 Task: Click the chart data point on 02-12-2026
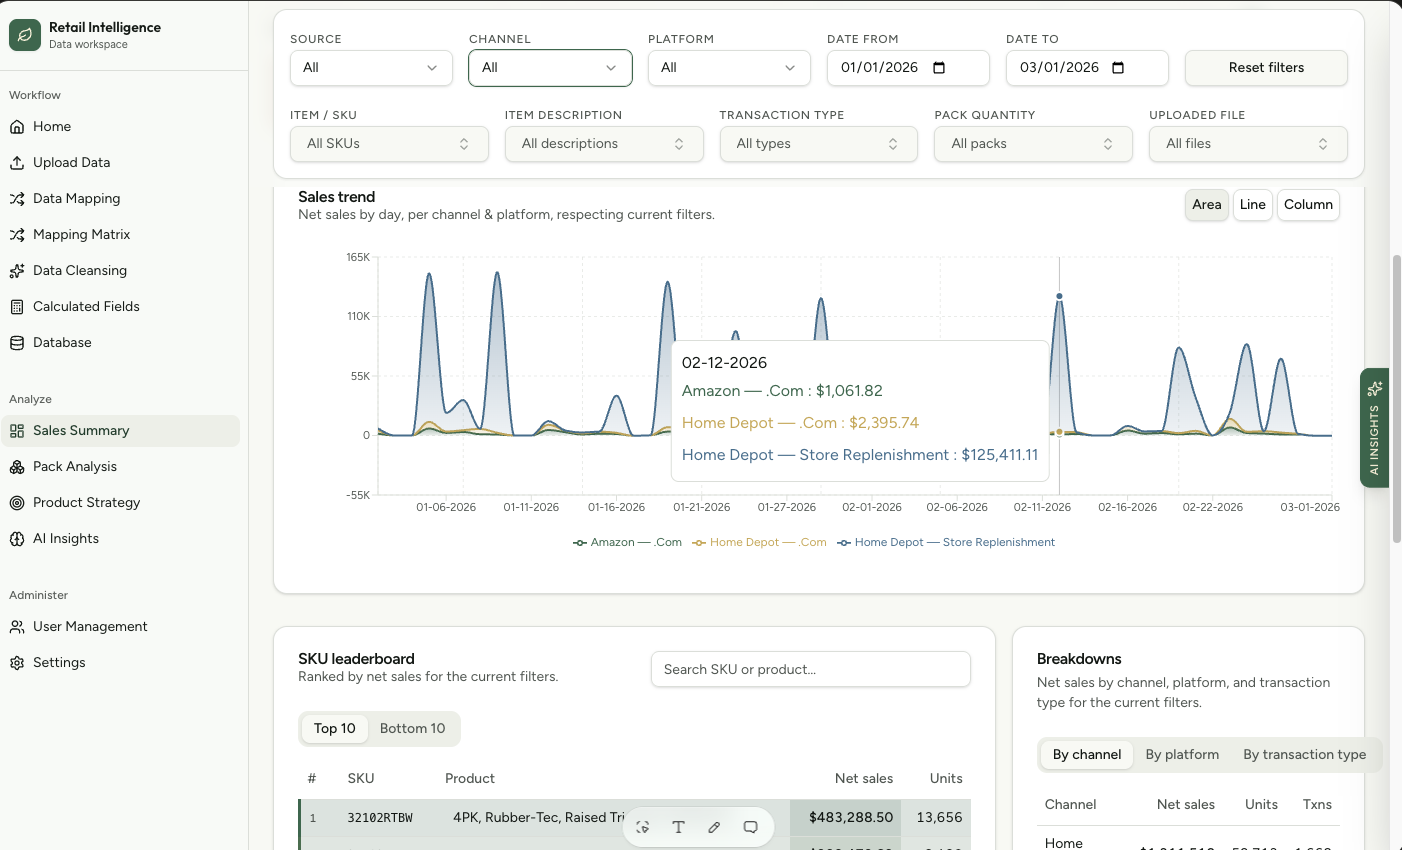pos(1059,296)
